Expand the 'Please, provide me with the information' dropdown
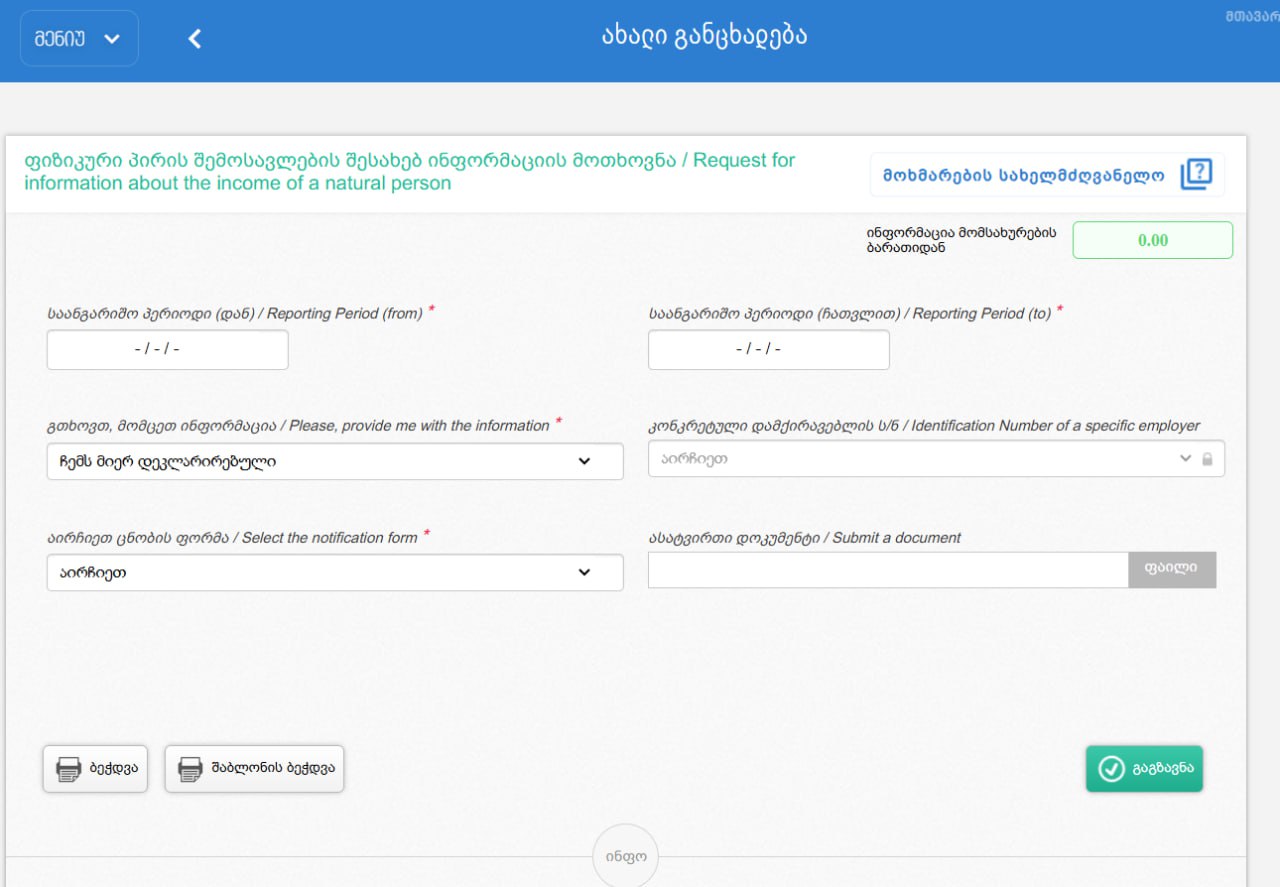 pyautogui.click(x=334, y=461)
